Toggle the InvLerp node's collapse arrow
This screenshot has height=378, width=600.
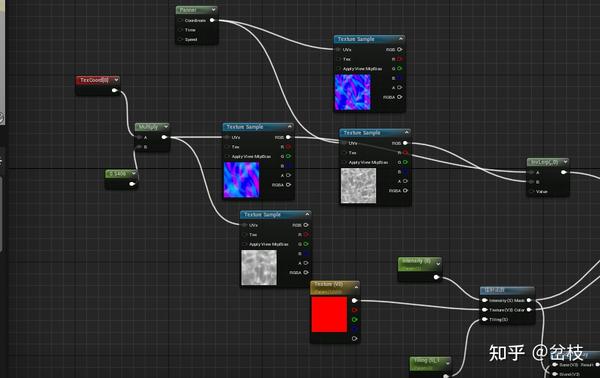pos(565,162)
